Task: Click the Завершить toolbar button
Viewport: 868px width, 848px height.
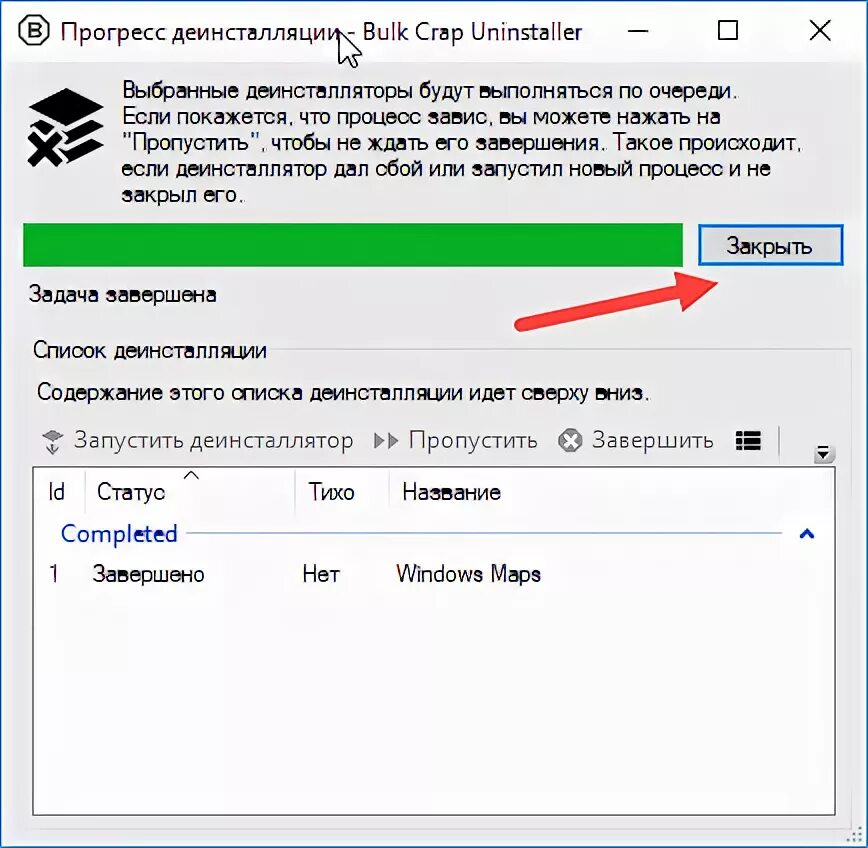Action: point(636,441)
